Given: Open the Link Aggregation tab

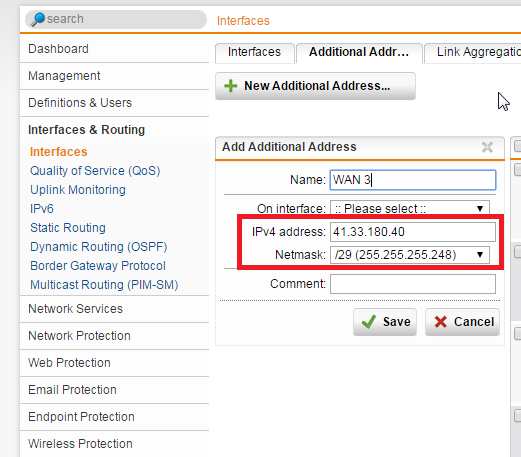Looking at the screenshot, I should pyautogui.click(x=473, y=53).
